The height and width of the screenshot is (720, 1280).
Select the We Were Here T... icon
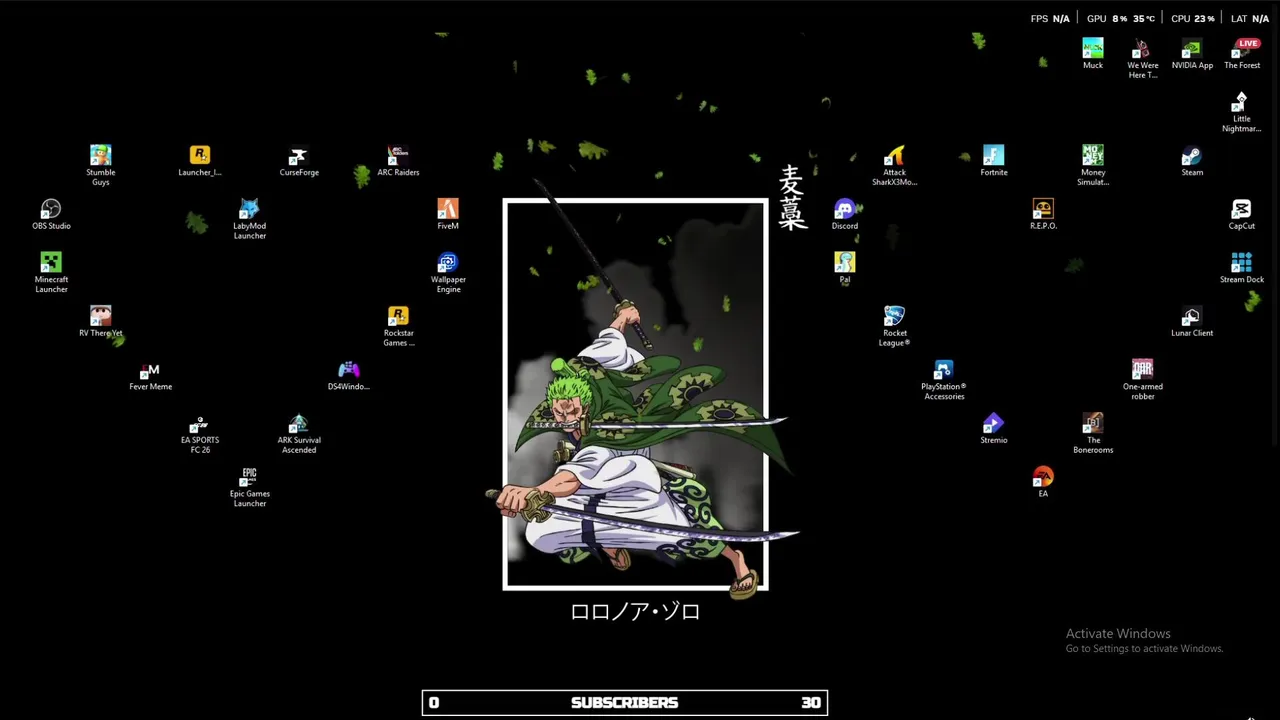pos(1142,58)
